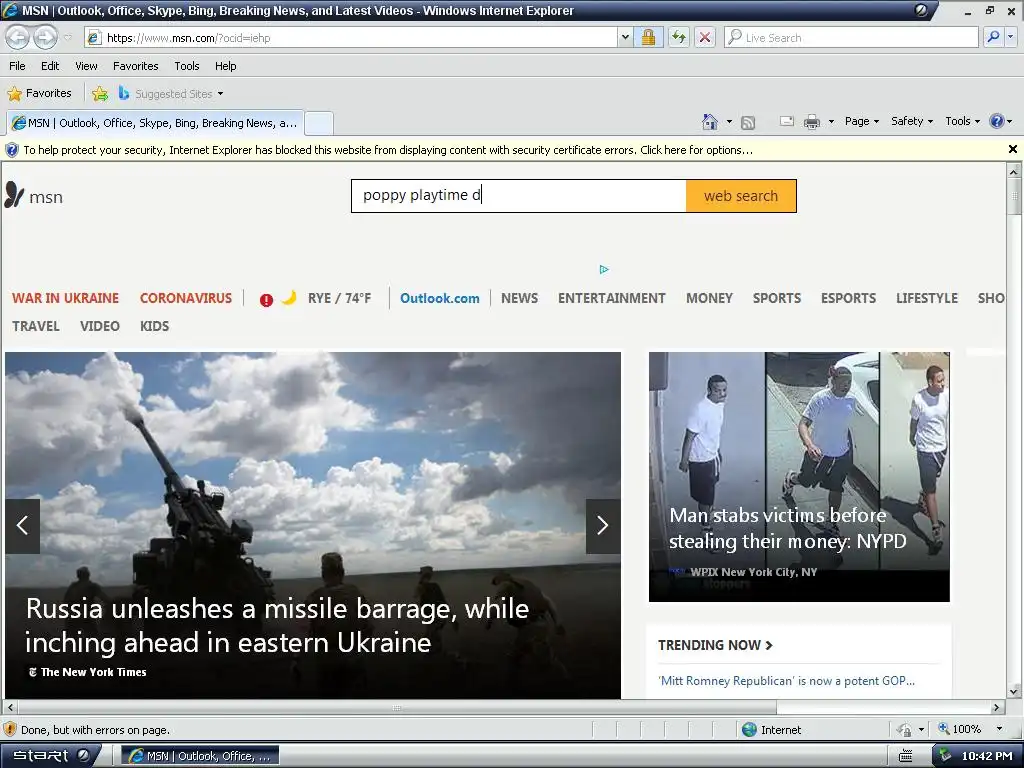The image size is (1024, 768).
Task: Open the Russia missile barrage headline
Action: (x=278, y=626)
